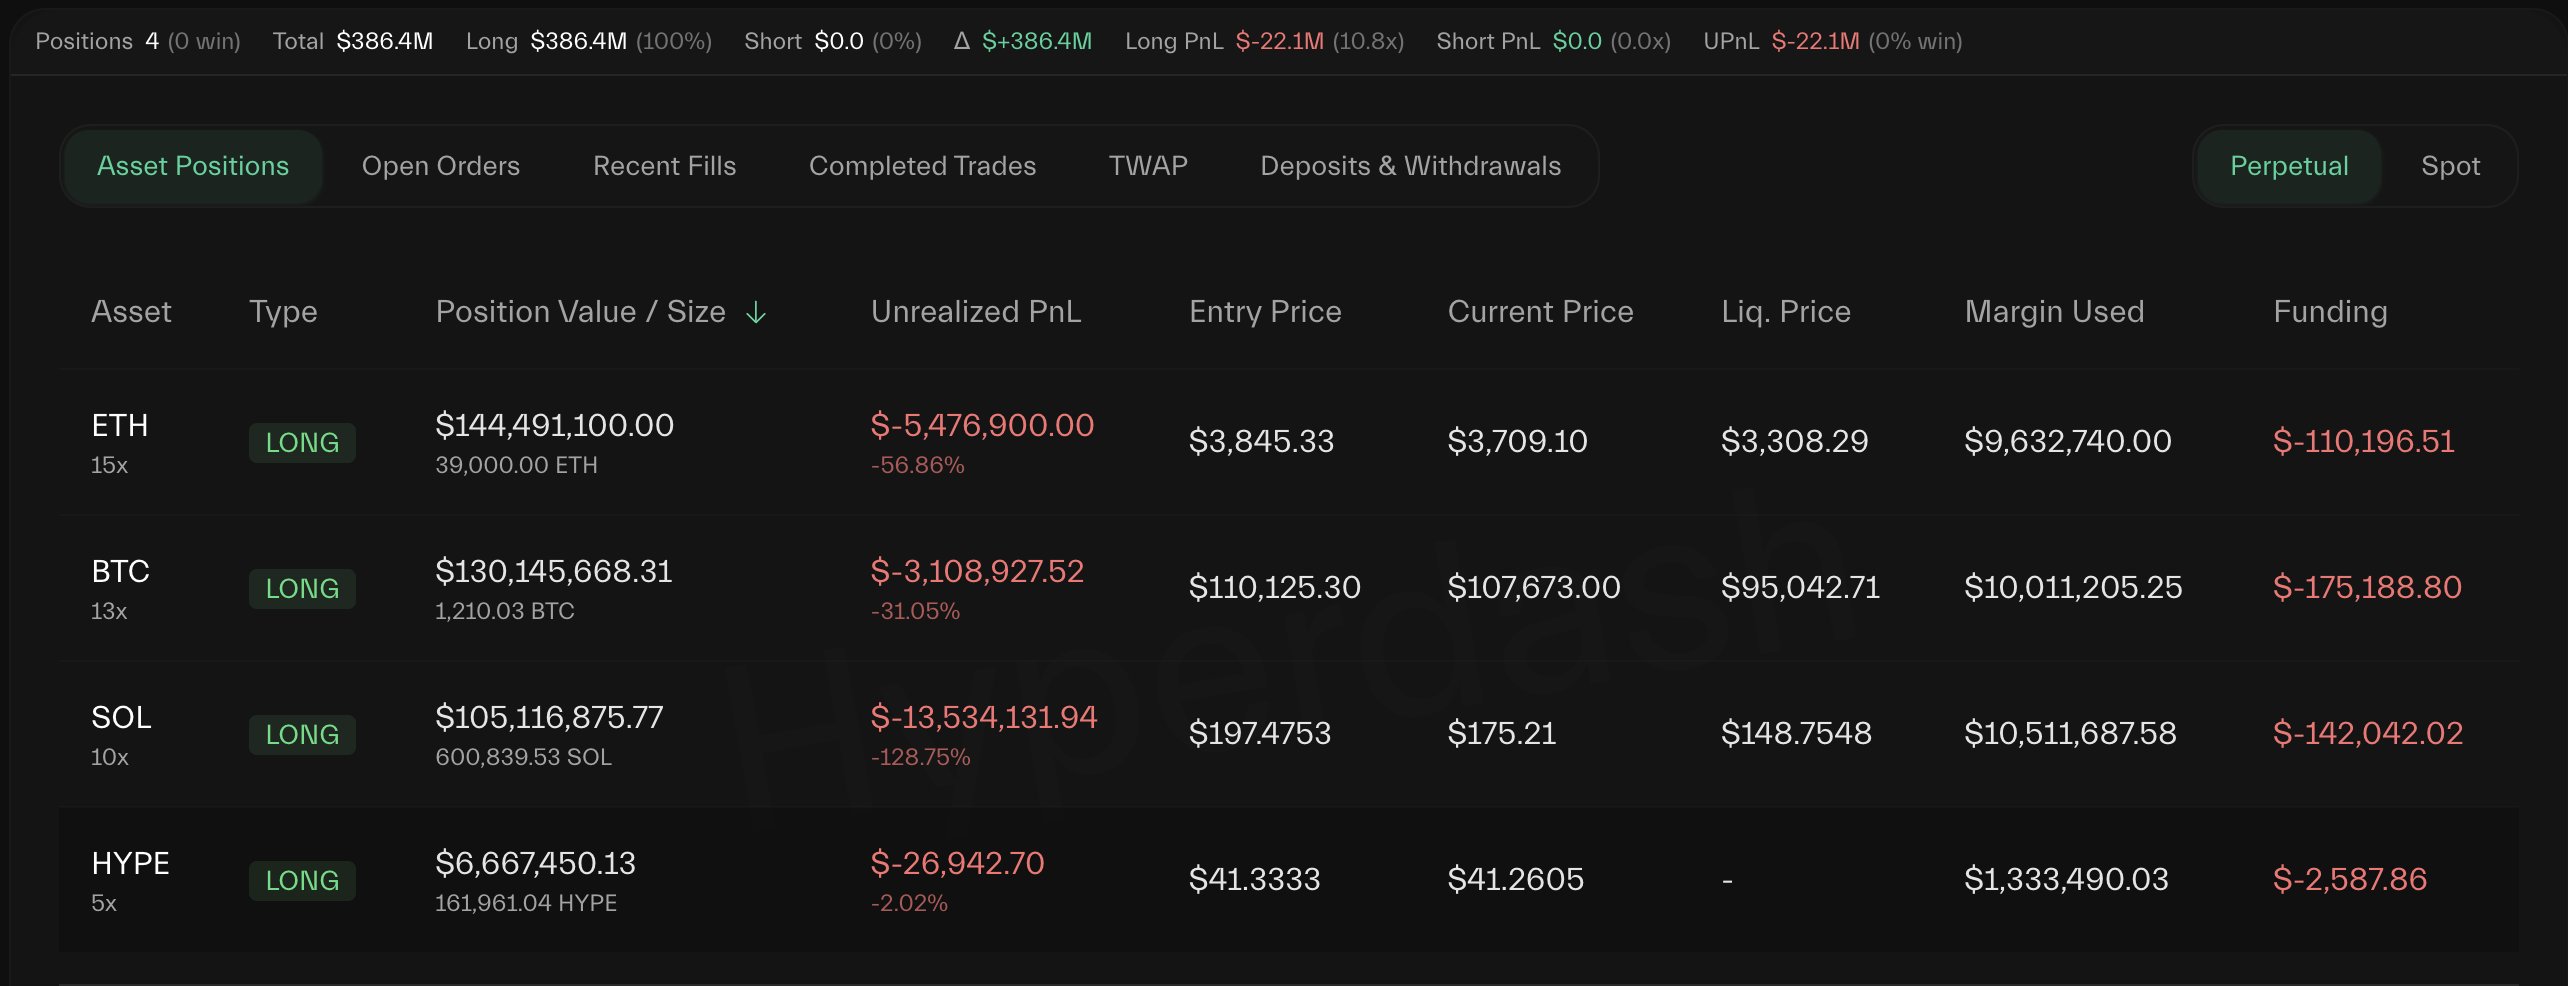Click the LONG badge on ETH row

[302, 443]
